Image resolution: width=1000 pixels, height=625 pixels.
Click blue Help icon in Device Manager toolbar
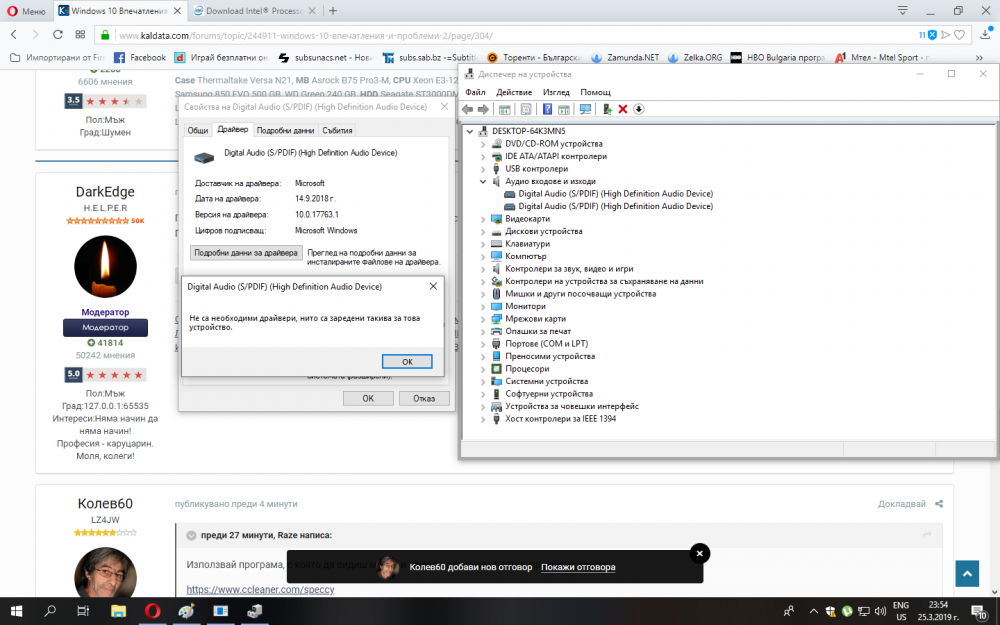pos(547,110)
